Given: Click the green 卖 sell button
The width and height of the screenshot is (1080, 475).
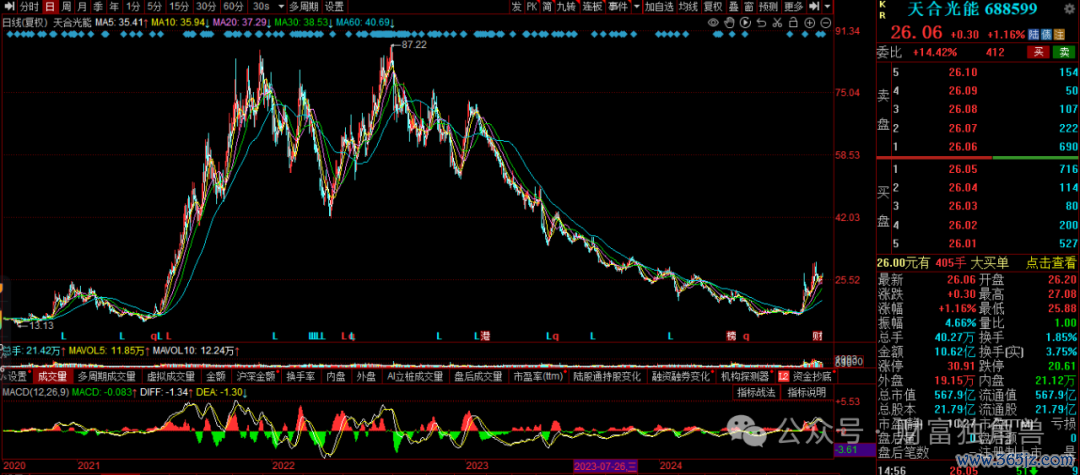Looking at the screenshot, I should (1064, 52).
